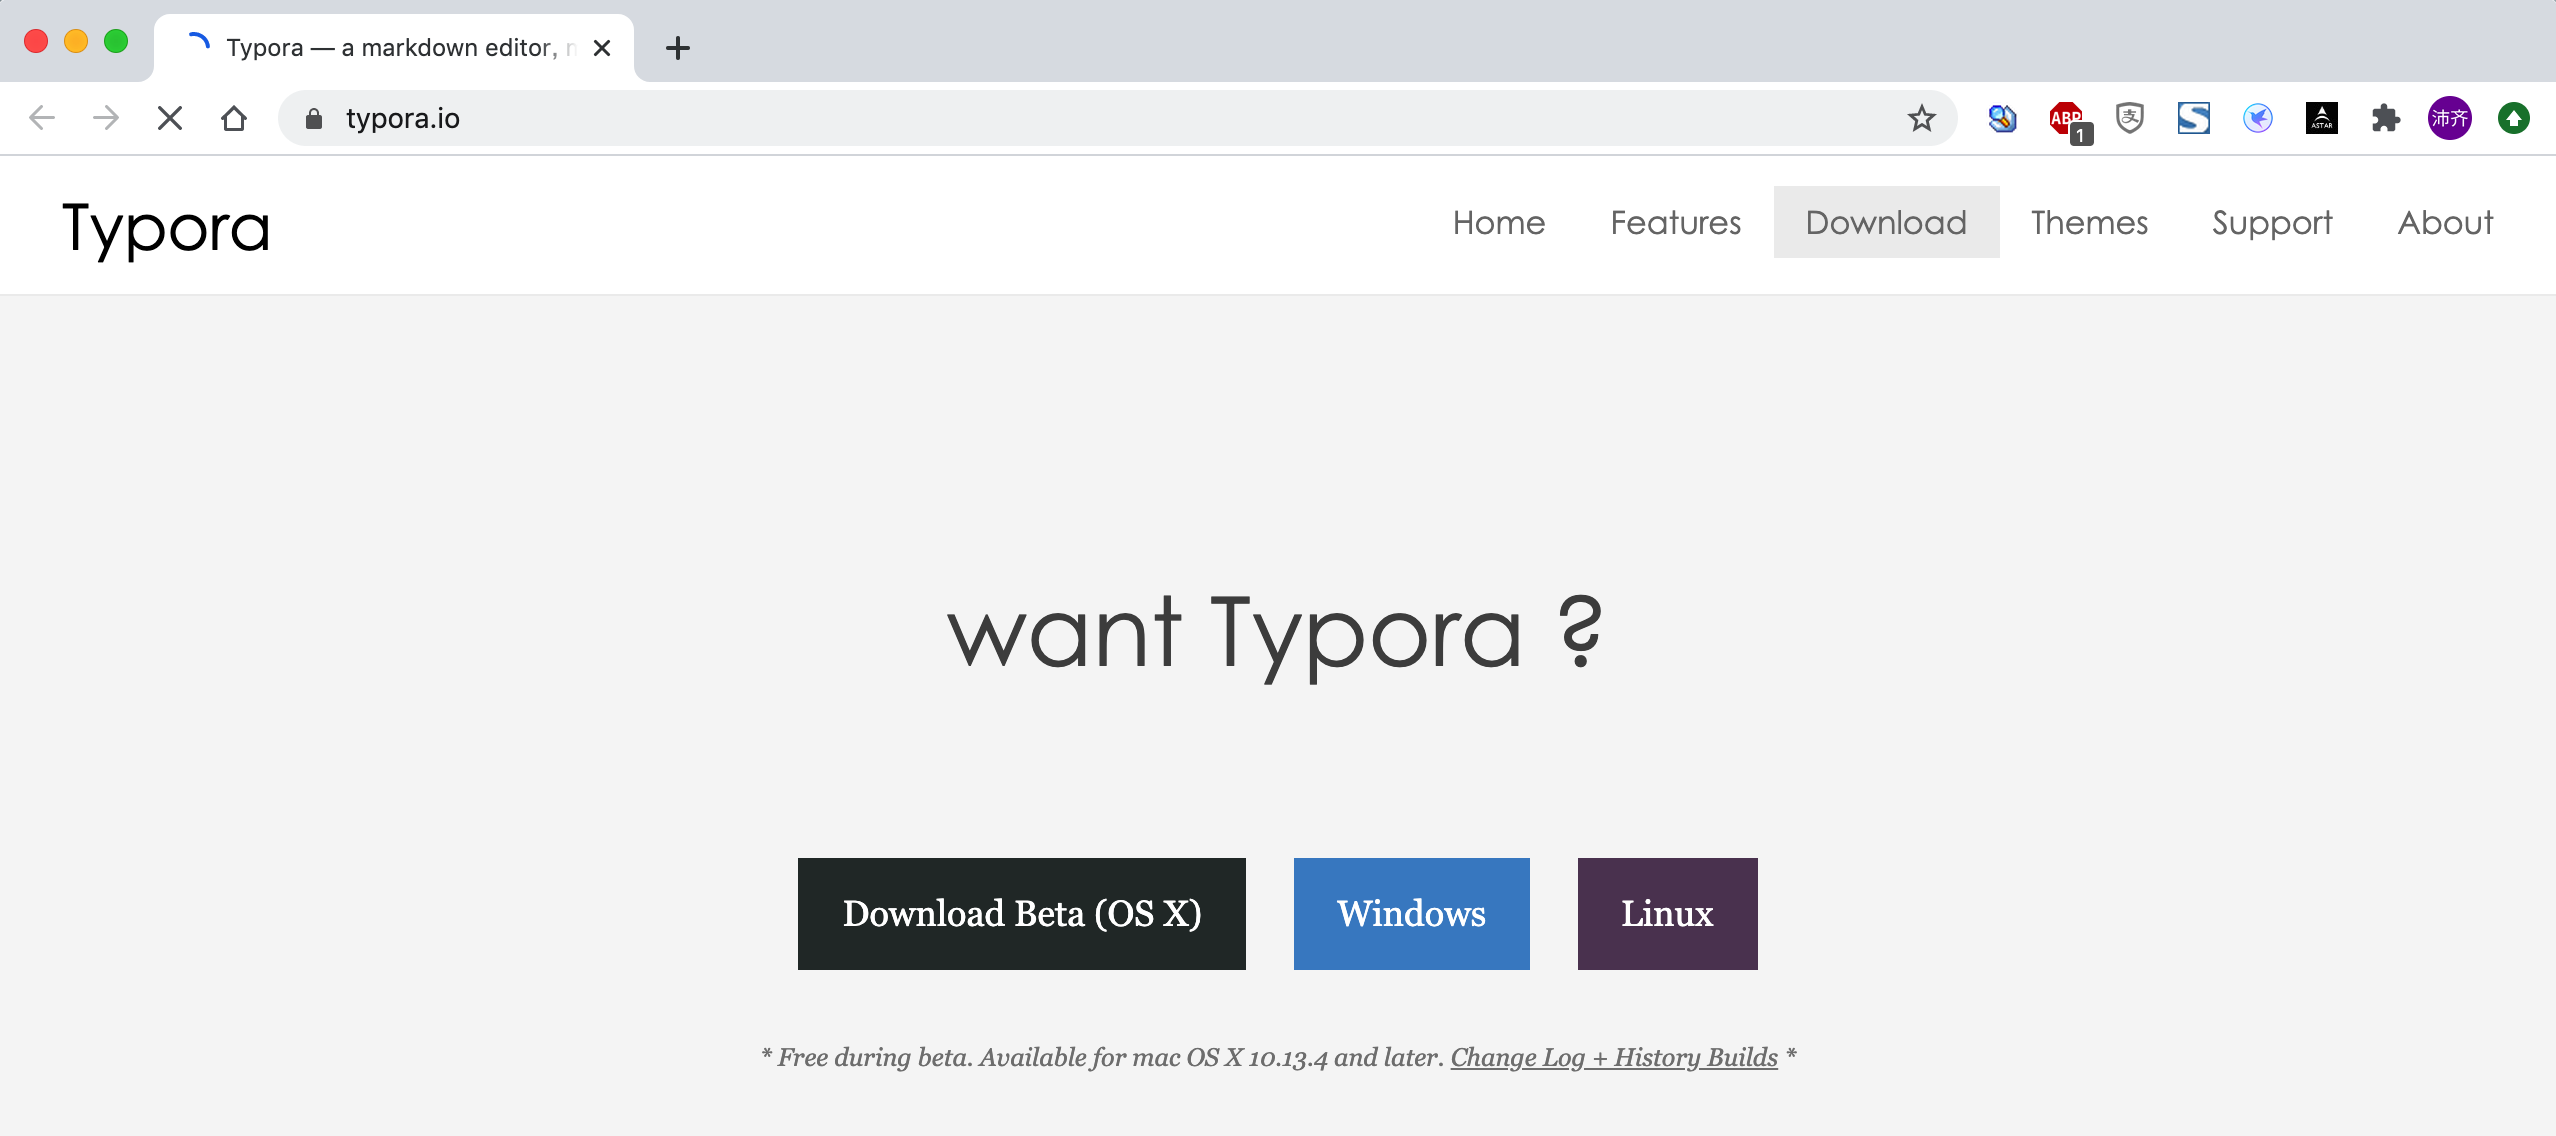2556x1136 pixels.
Task: Open the blue S extension icon
Action: point(2194,118)
